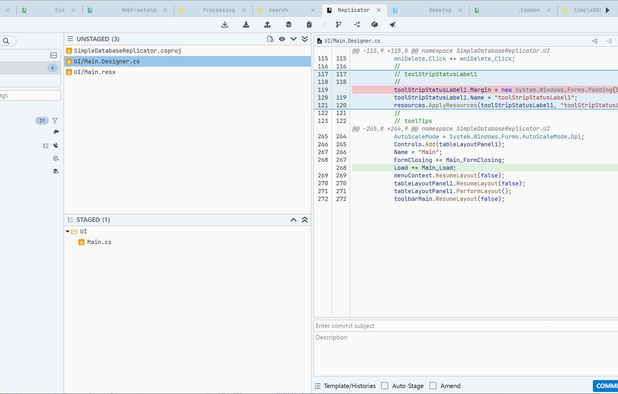Image resolution: width=618 pixels, height=394 pixels.
Task: Click the search magnifier in the left sidebar
Action: point(6,41)
